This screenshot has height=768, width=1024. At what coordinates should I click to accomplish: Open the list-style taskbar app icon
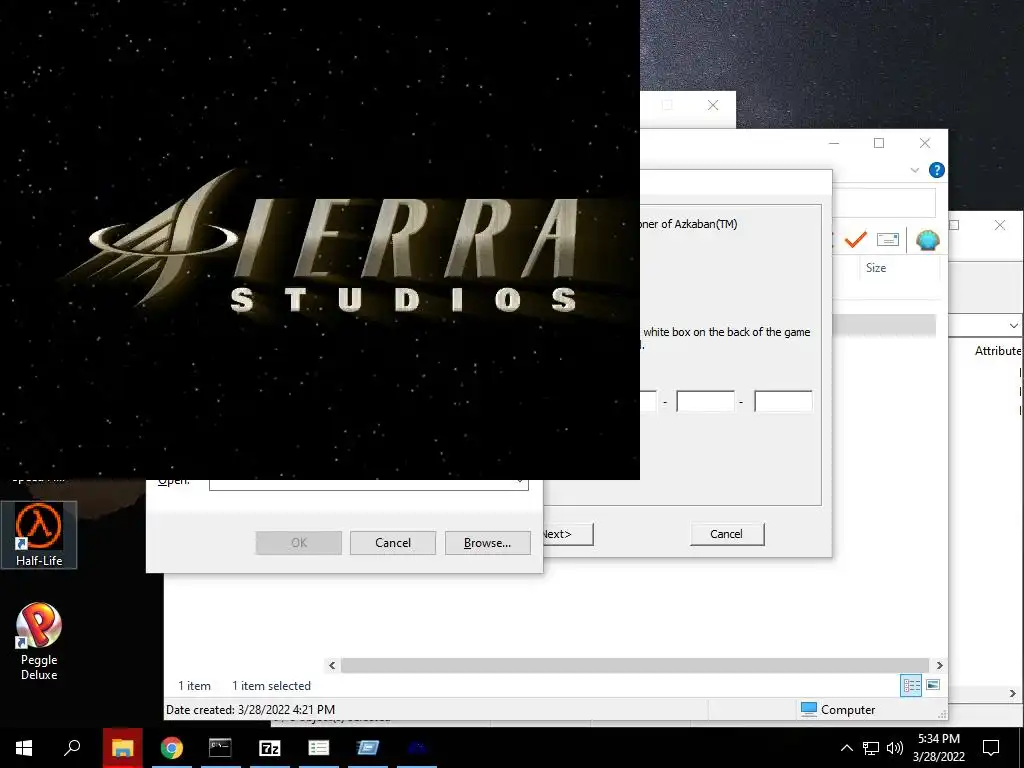point(319,748)
